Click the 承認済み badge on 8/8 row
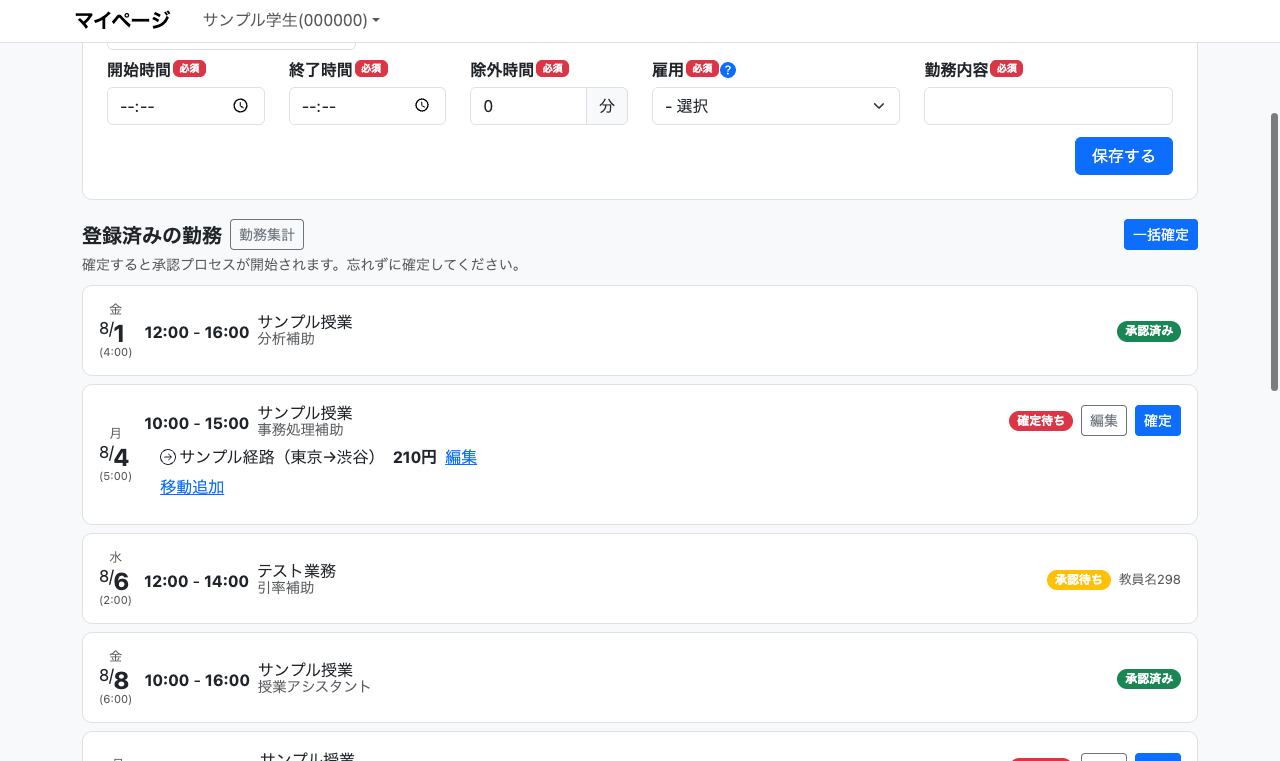 [1149, 679]
